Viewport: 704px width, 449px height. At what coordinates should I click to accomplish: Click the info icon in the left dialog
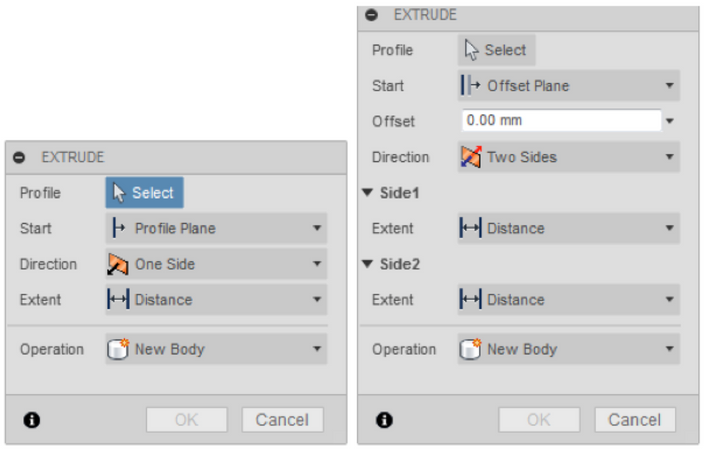click(x=31, y=420)
